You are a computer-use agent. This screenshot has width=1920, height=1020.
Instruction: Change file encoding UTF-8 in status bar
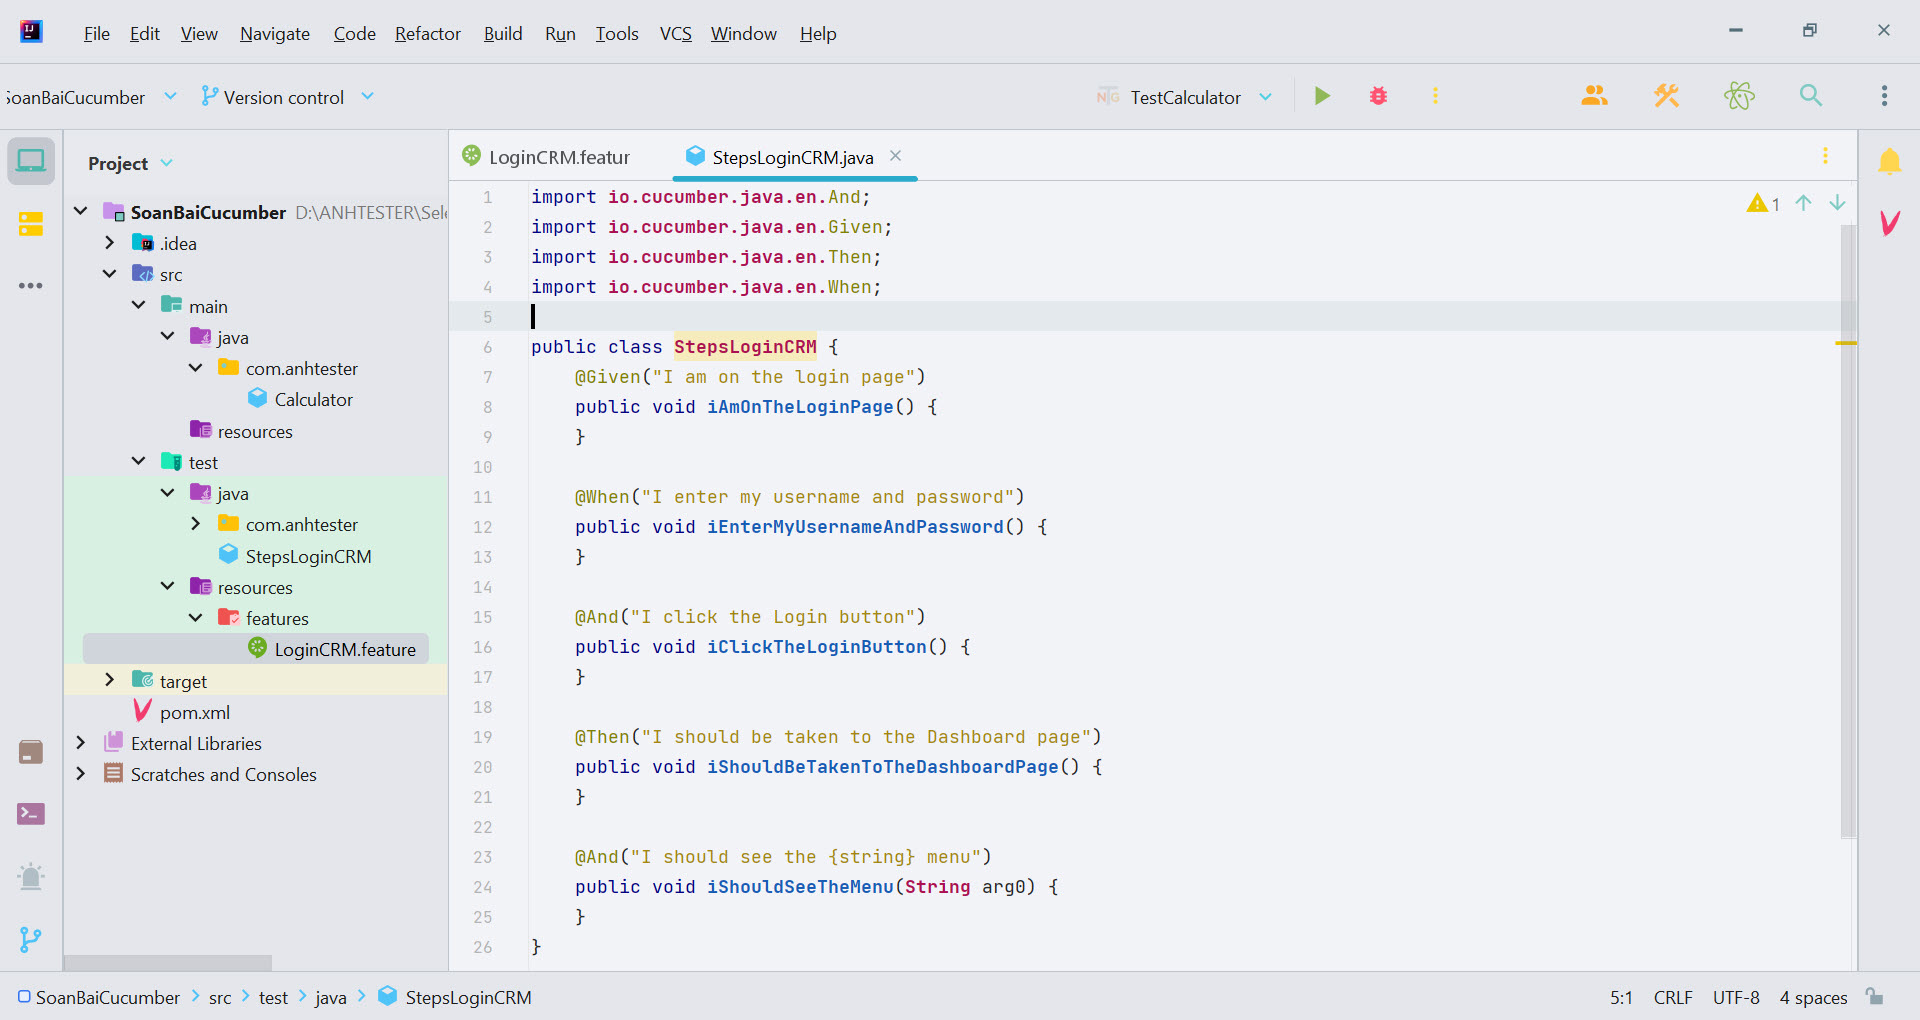[1736, 998]
